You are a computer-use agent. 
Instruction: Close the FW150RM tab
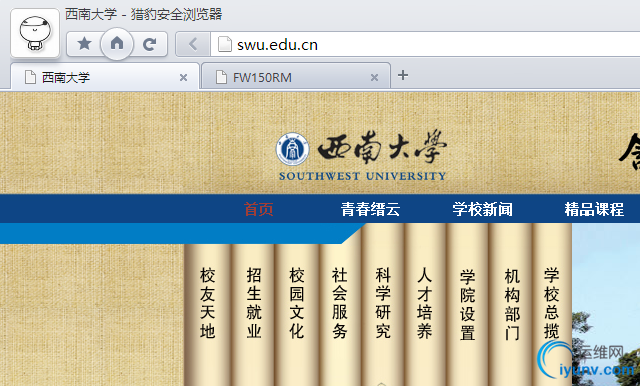[374, 78]
